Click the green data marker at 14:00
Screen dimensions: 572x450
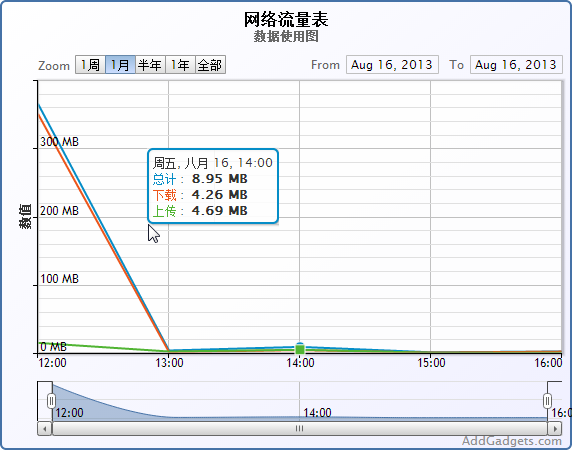tap(300, 349)
